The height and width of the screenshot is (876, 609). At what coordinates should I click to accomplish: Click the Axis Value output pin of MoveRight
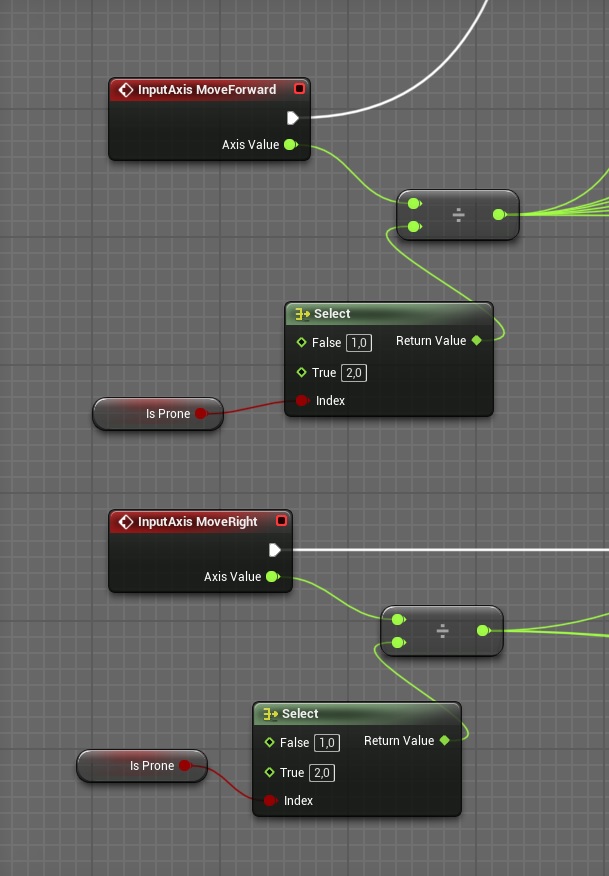(x=272, y=577)
